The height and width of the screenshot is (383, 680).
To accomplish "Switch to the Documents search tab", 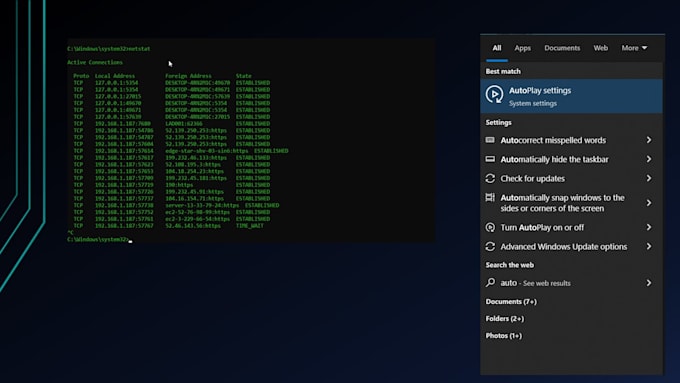I will point(562,48).
